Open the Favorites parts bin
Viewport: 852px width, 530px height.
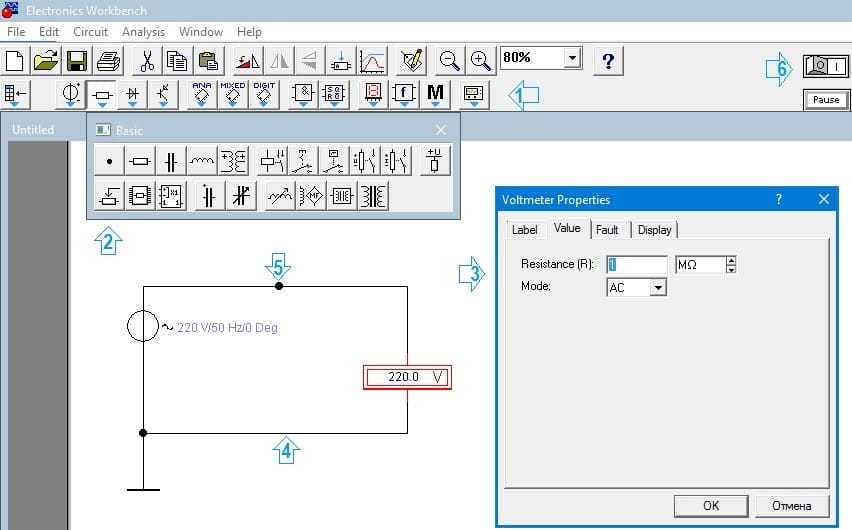[x=15, y=95]
